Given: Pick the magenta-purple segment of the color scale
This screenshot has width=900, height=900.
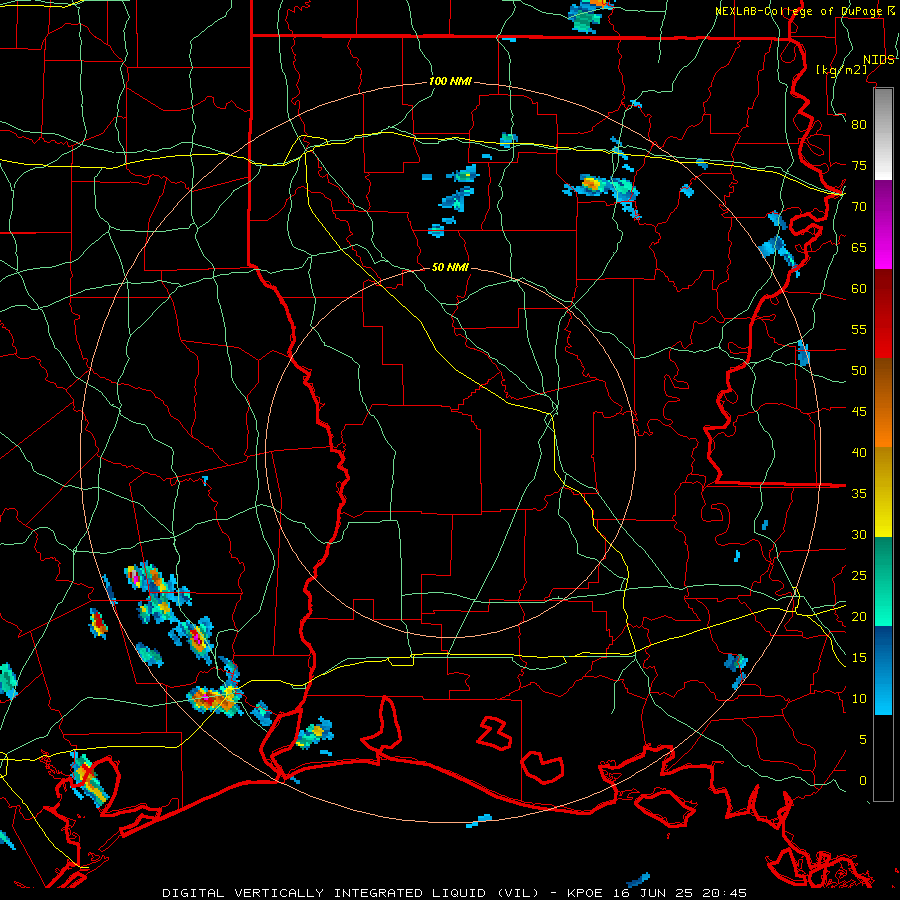Looking at the screenshot, I should coord(883,224).
